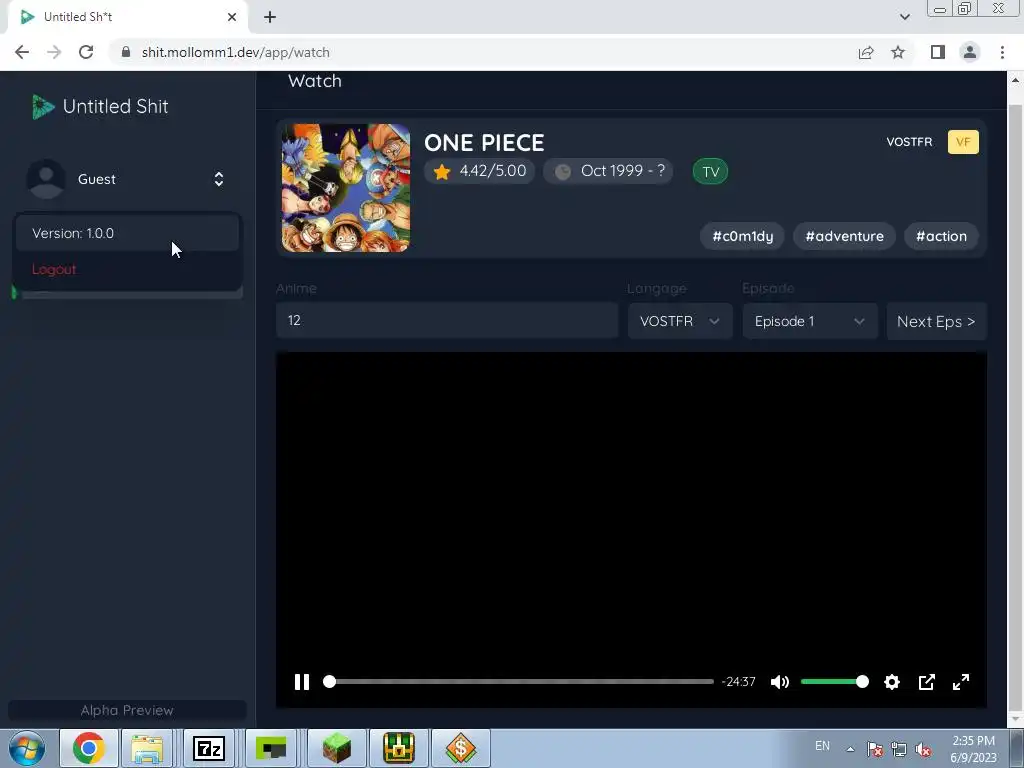The height and width of the screenshot is (768, 1024).
Task: Open Chrome profile icon
Action: tap(970, 52)
